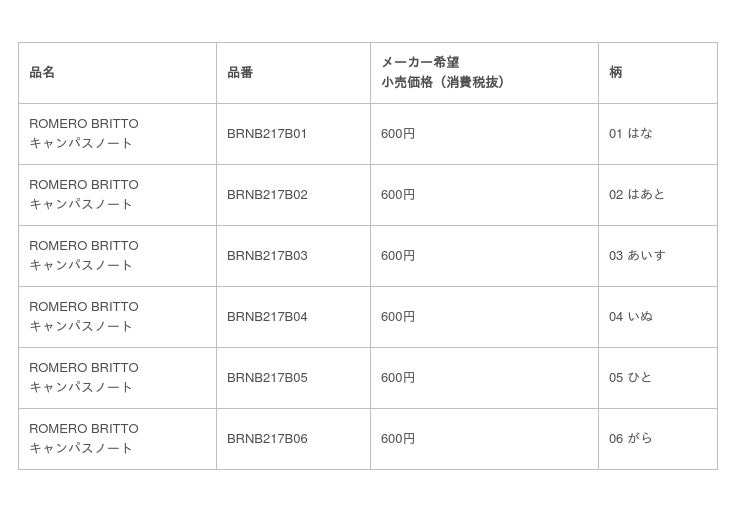The width and height of the screenshot is (740, 510).
Task: Select product code BRNB217B01
Action: (267, 133)
